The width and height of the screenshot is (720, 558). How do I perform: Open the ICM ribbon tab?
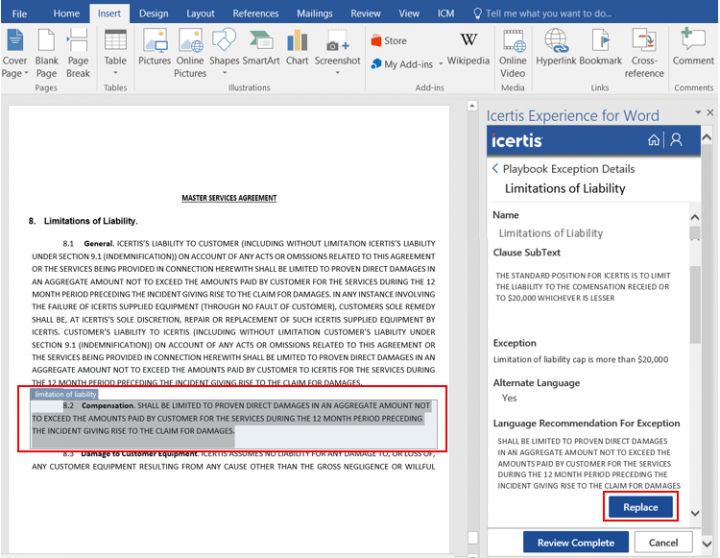pyautogui.click(x=445, y=14)
